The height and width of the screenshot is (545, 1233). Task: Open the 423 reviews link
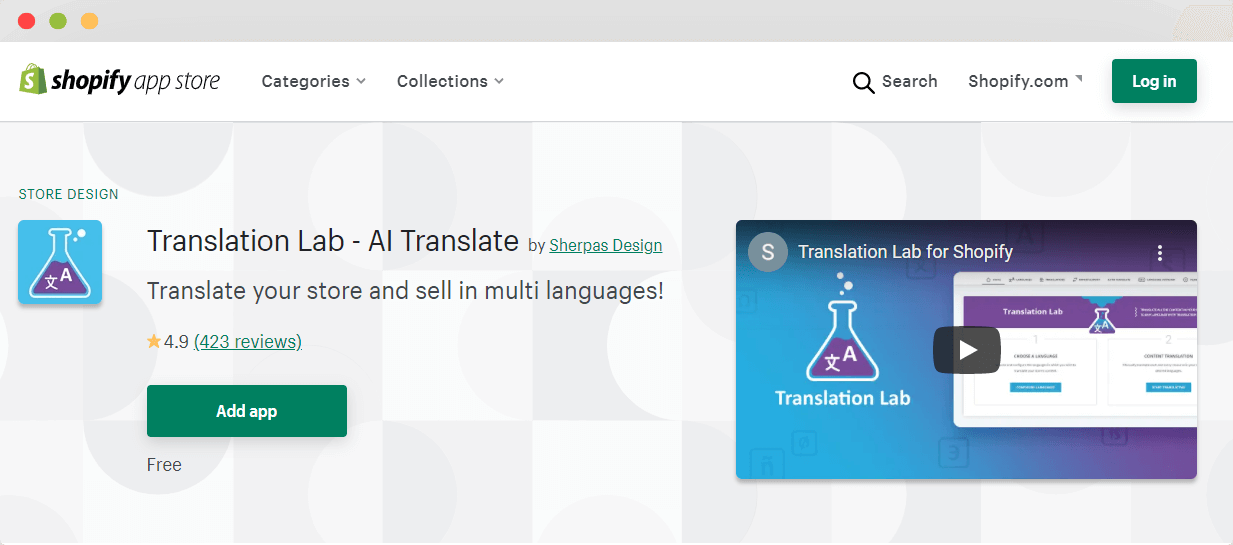point(248,342)
